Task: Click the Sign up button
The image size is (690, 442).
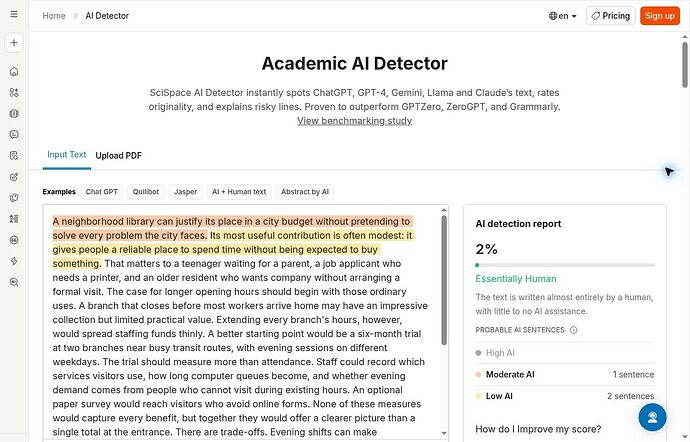Action: tap(660, 16)
